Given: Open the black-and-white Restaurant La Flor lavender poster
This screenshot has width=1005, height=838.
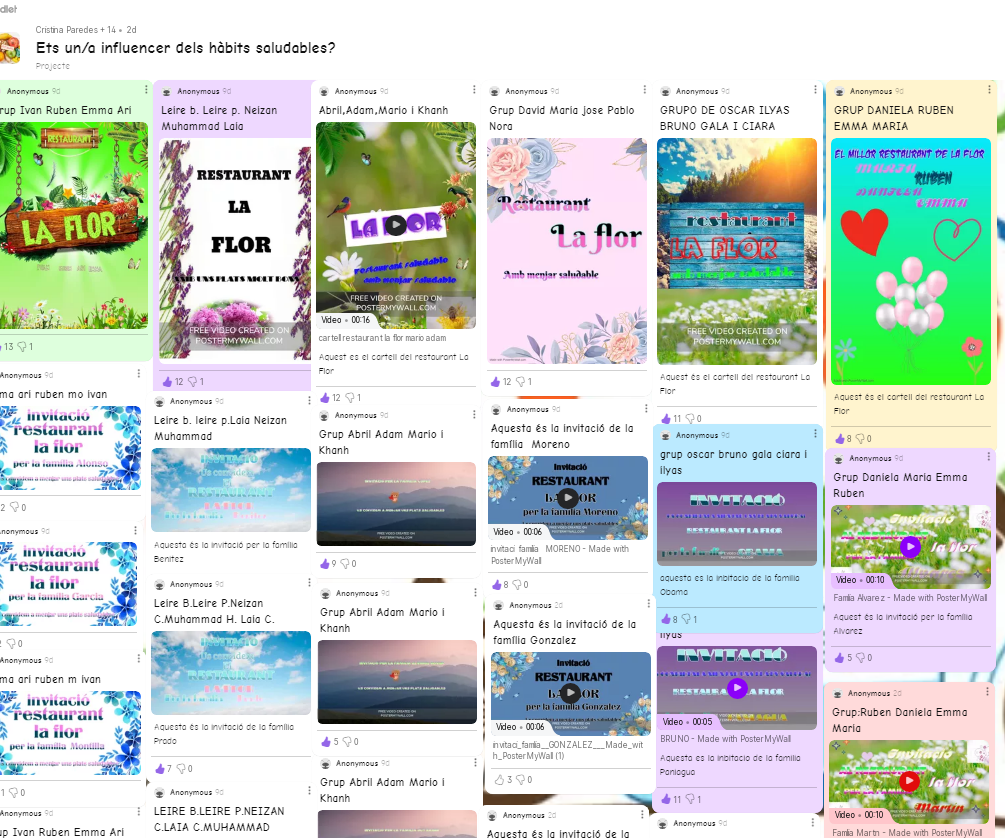Looking at the screenshot, I should coord(236,248).
